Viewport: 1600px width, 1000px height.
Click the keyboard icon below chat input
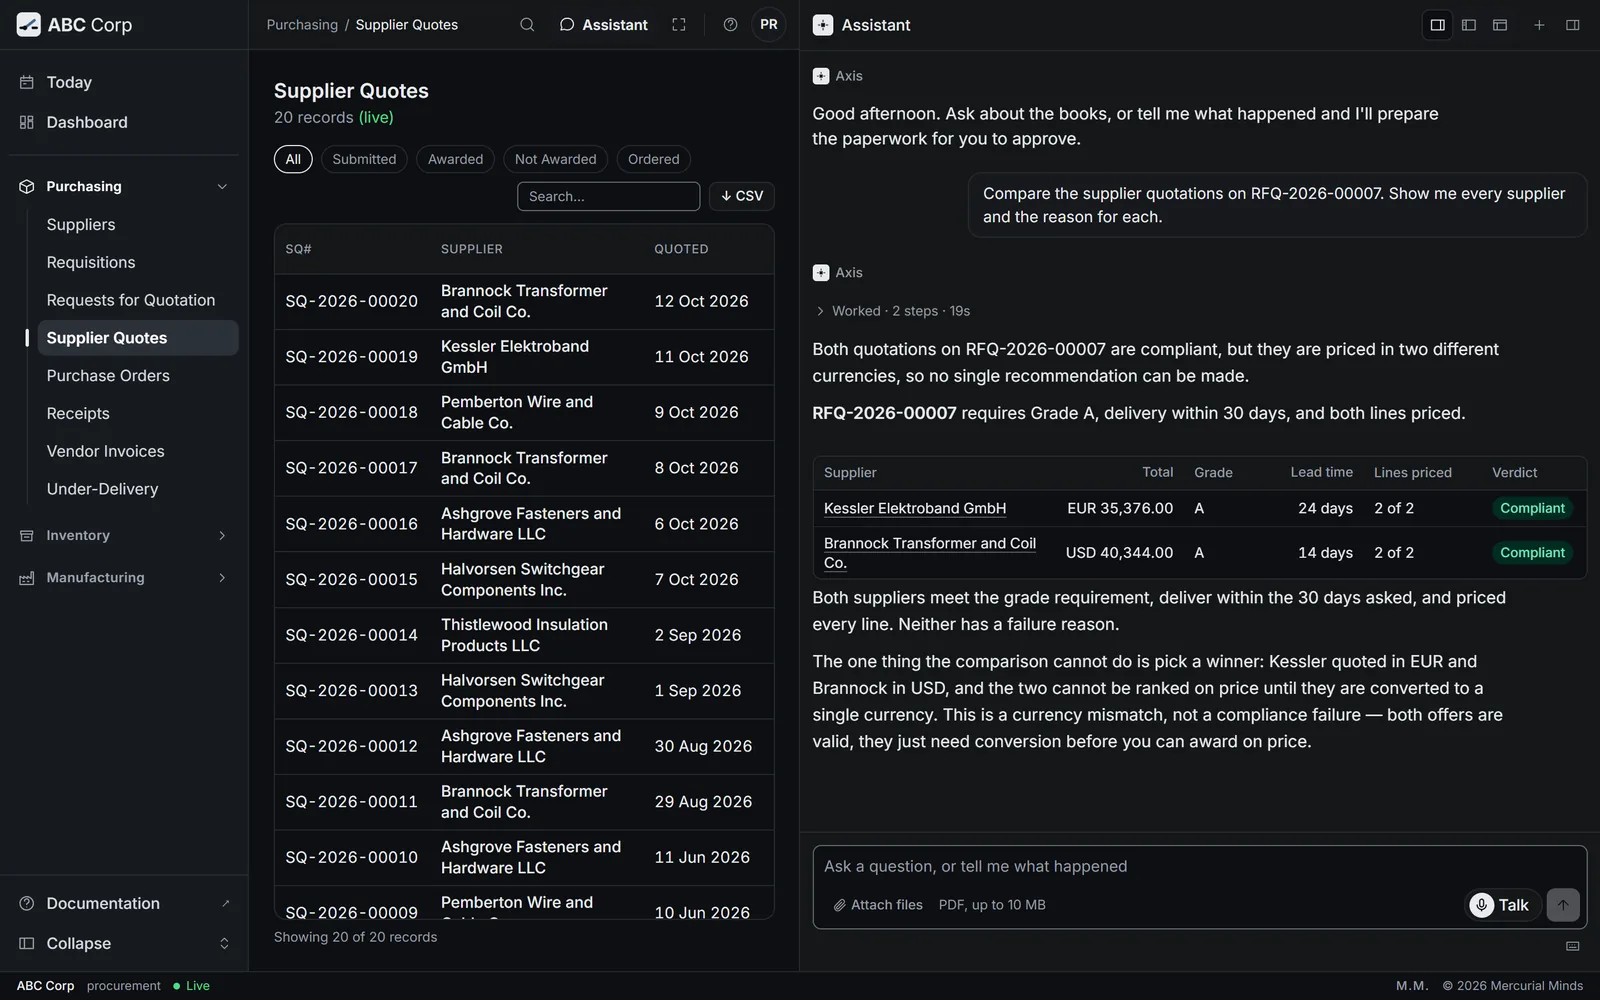pos(1573,946)
